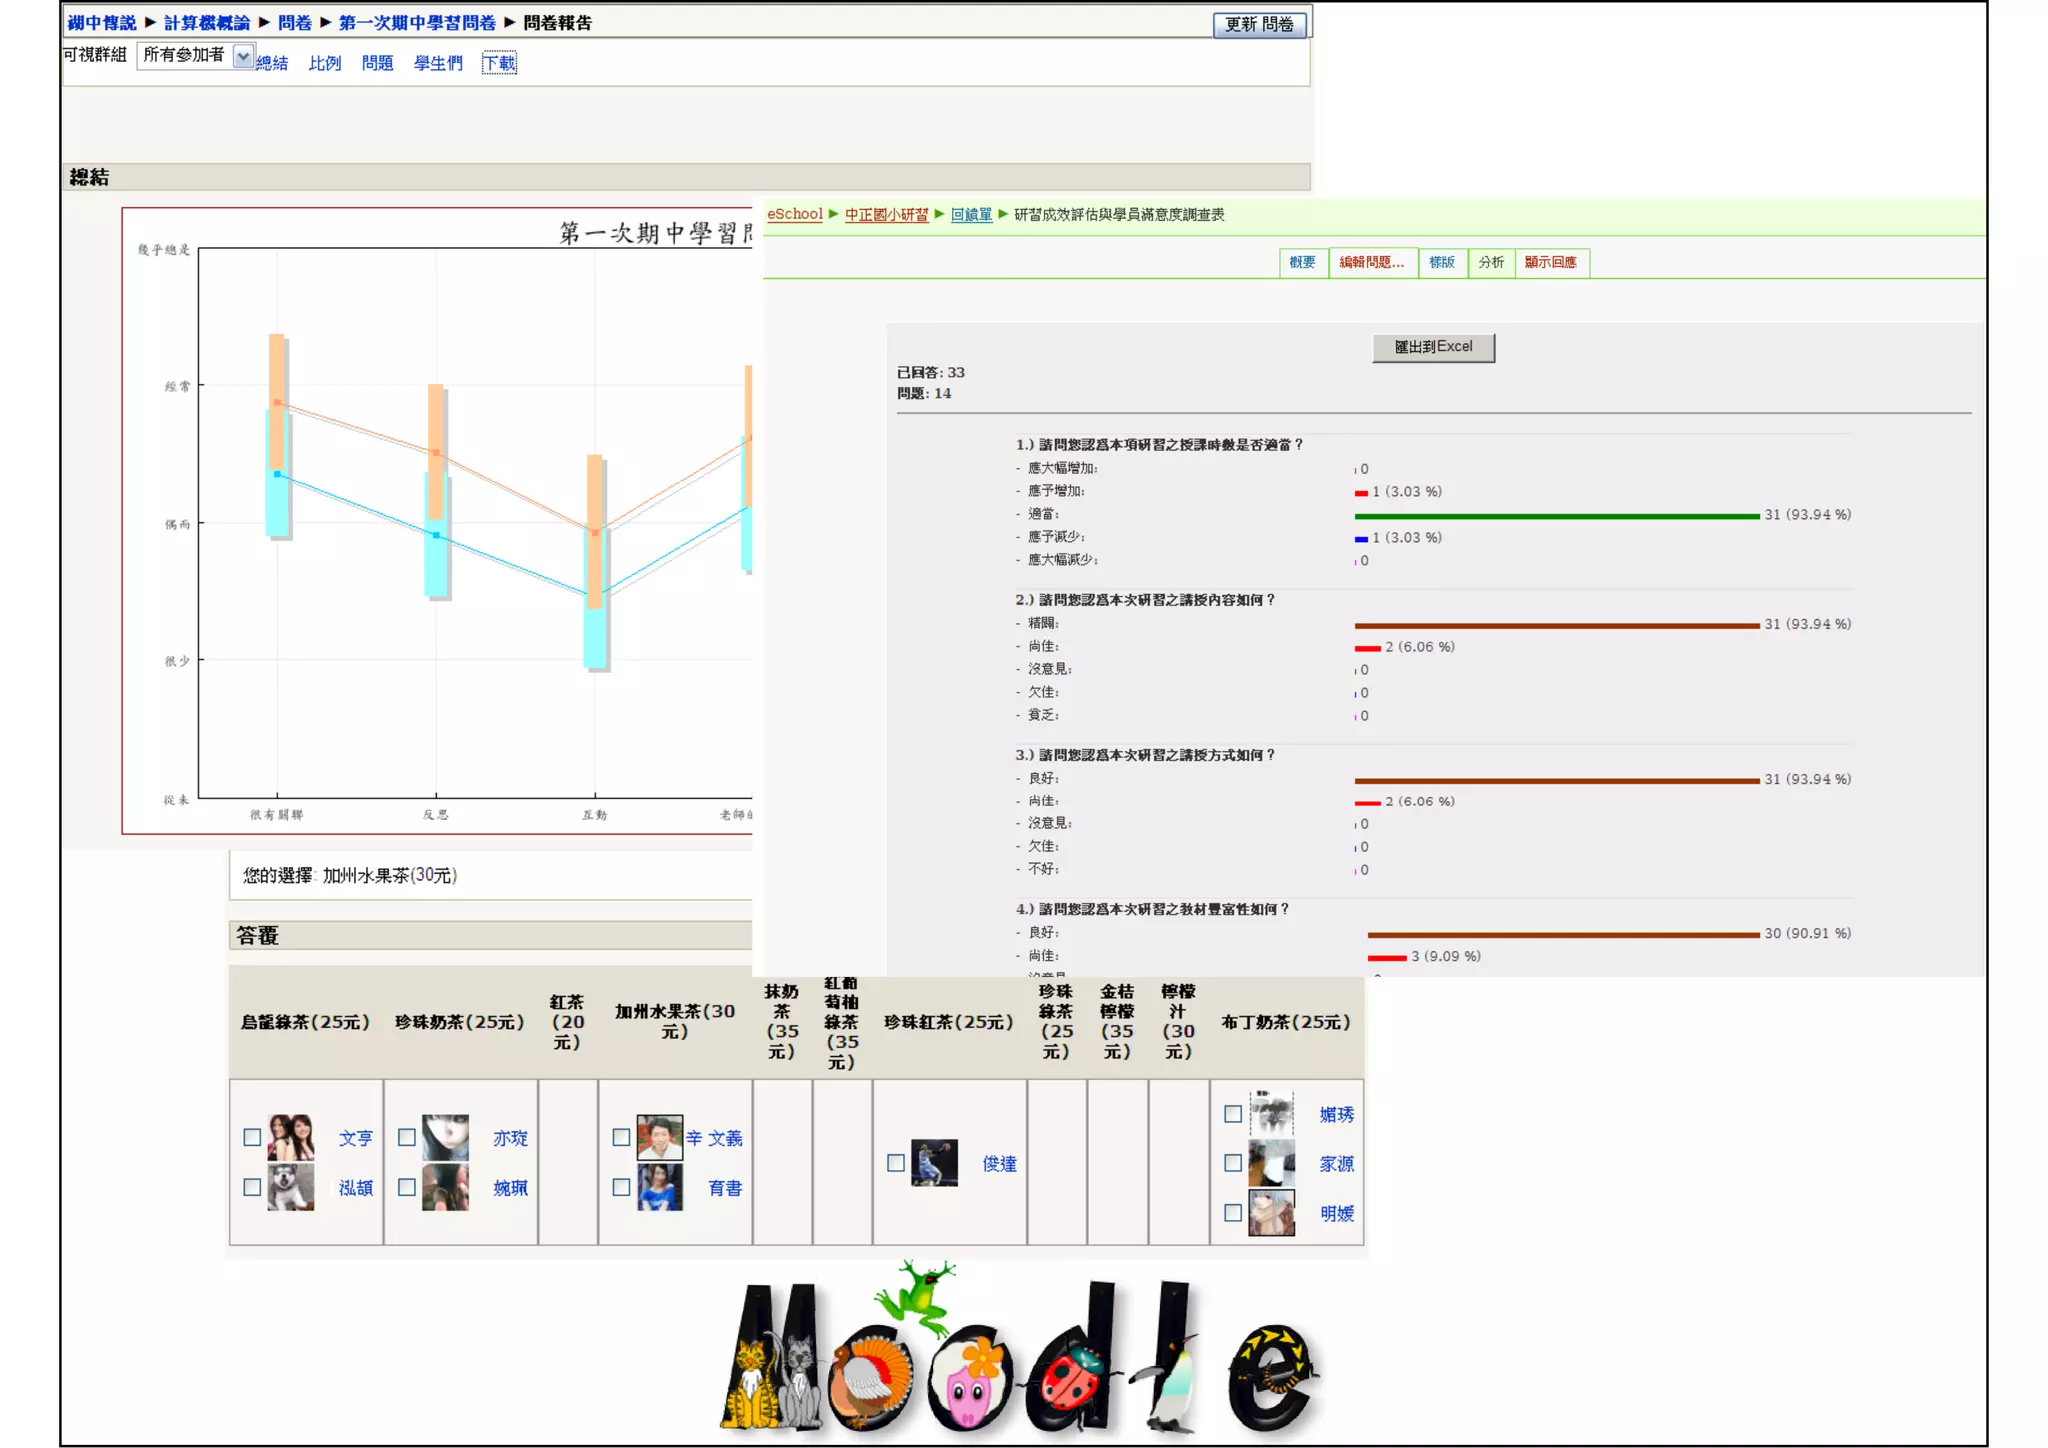Open the 編輯問題 tab
This screenshot has height=1448, width=2048.
point(1372,262)
